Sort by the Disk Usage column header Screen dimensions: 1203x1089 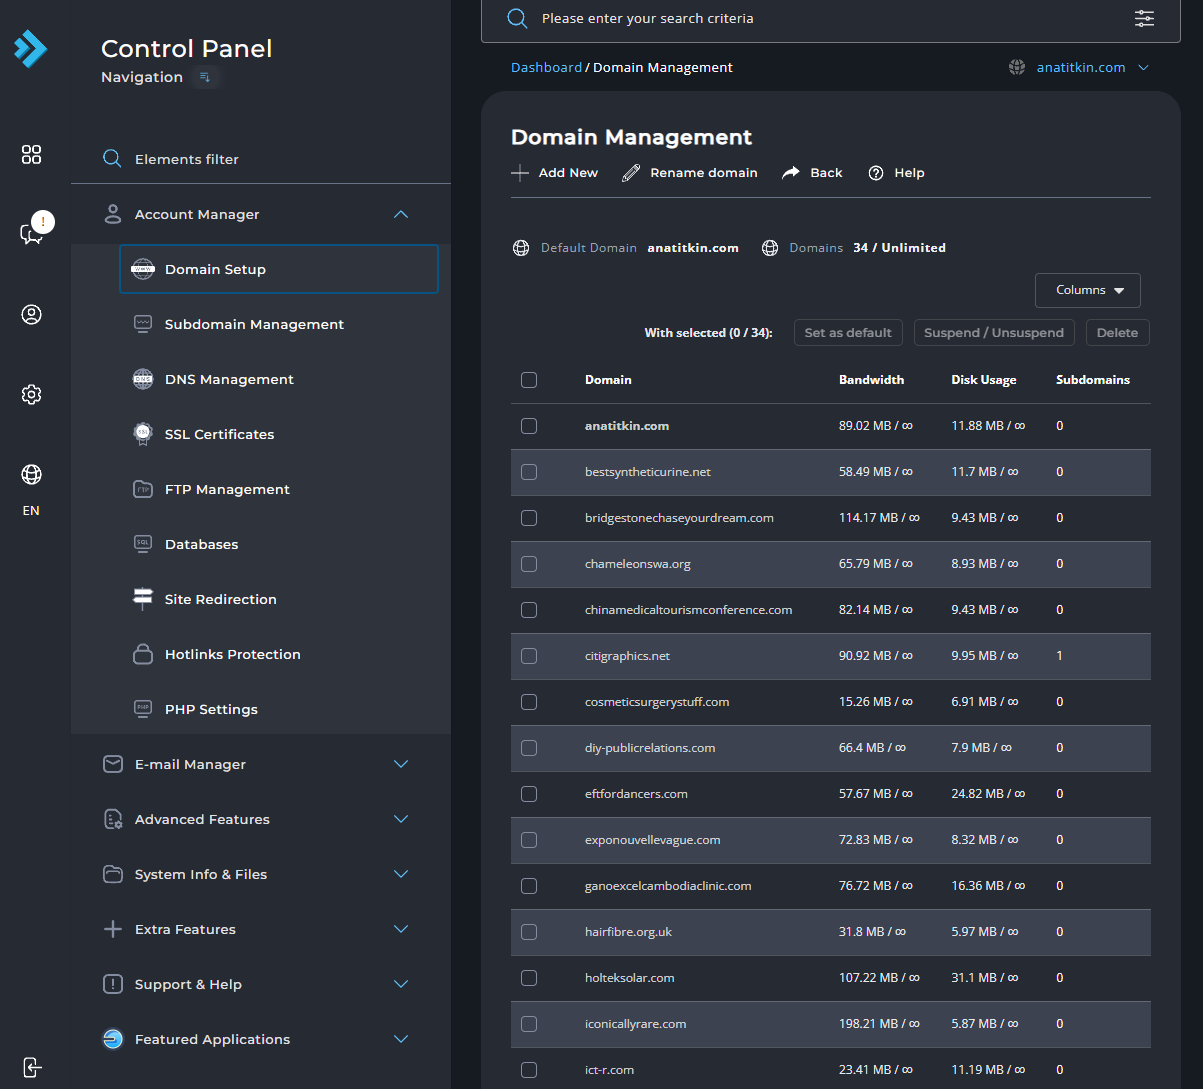coord(984,380)
